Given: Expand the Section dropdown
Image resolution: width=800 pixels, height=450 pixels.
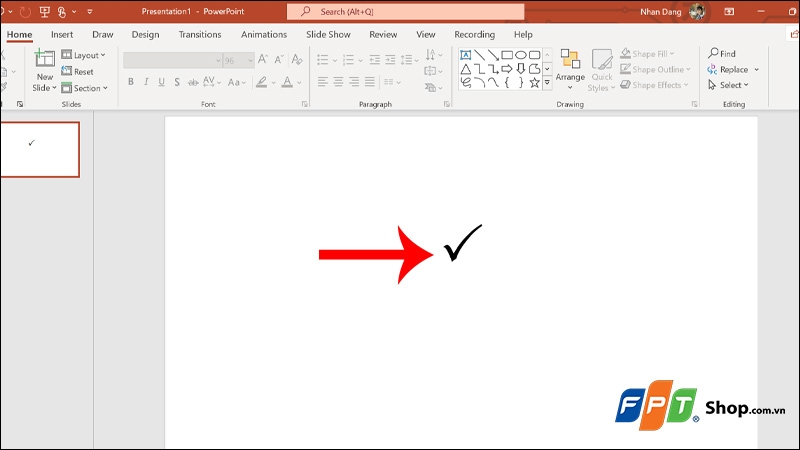Looking at the screenshot, I should click(85, 88).
